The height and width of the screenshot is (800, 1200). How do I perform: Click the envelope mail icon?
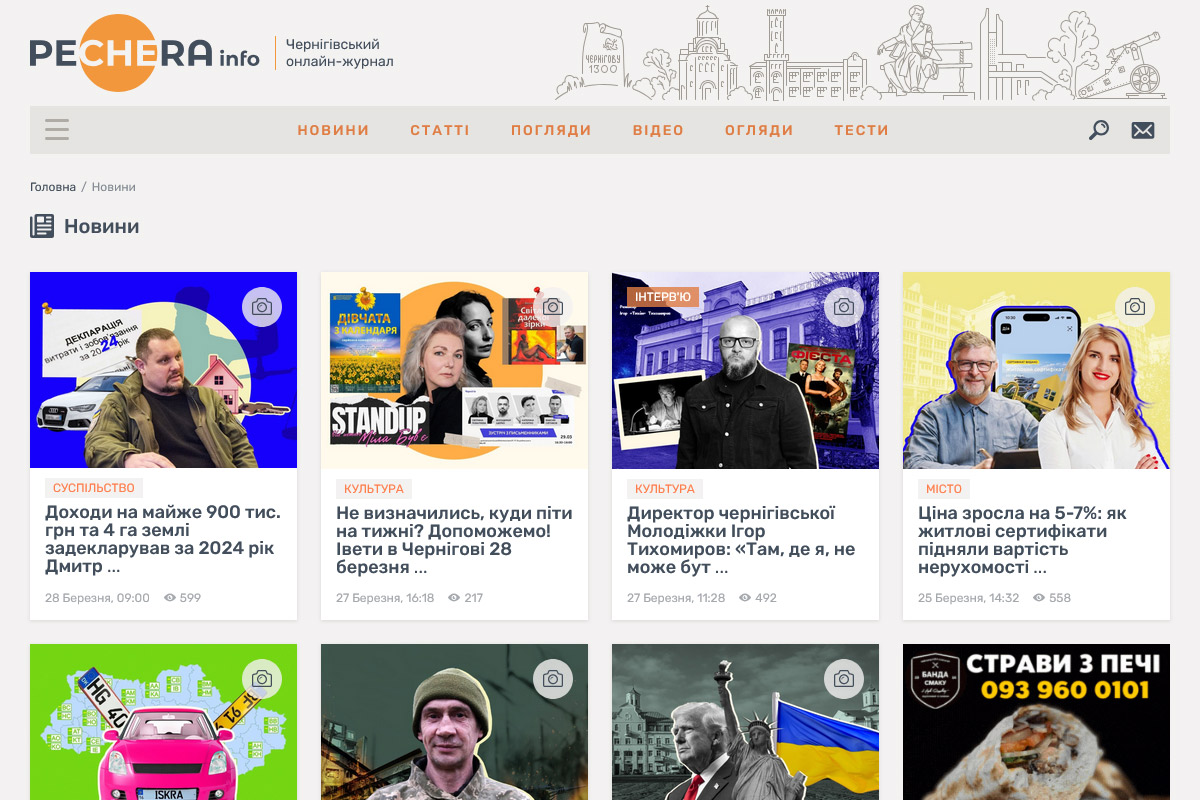point(1142,130)
